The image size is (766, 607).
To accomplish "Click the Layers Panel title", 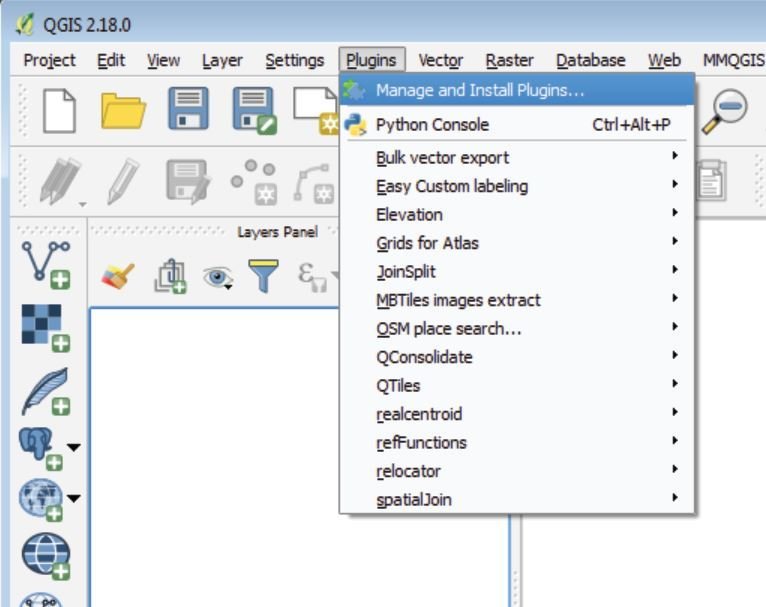I will coord(277,232).
